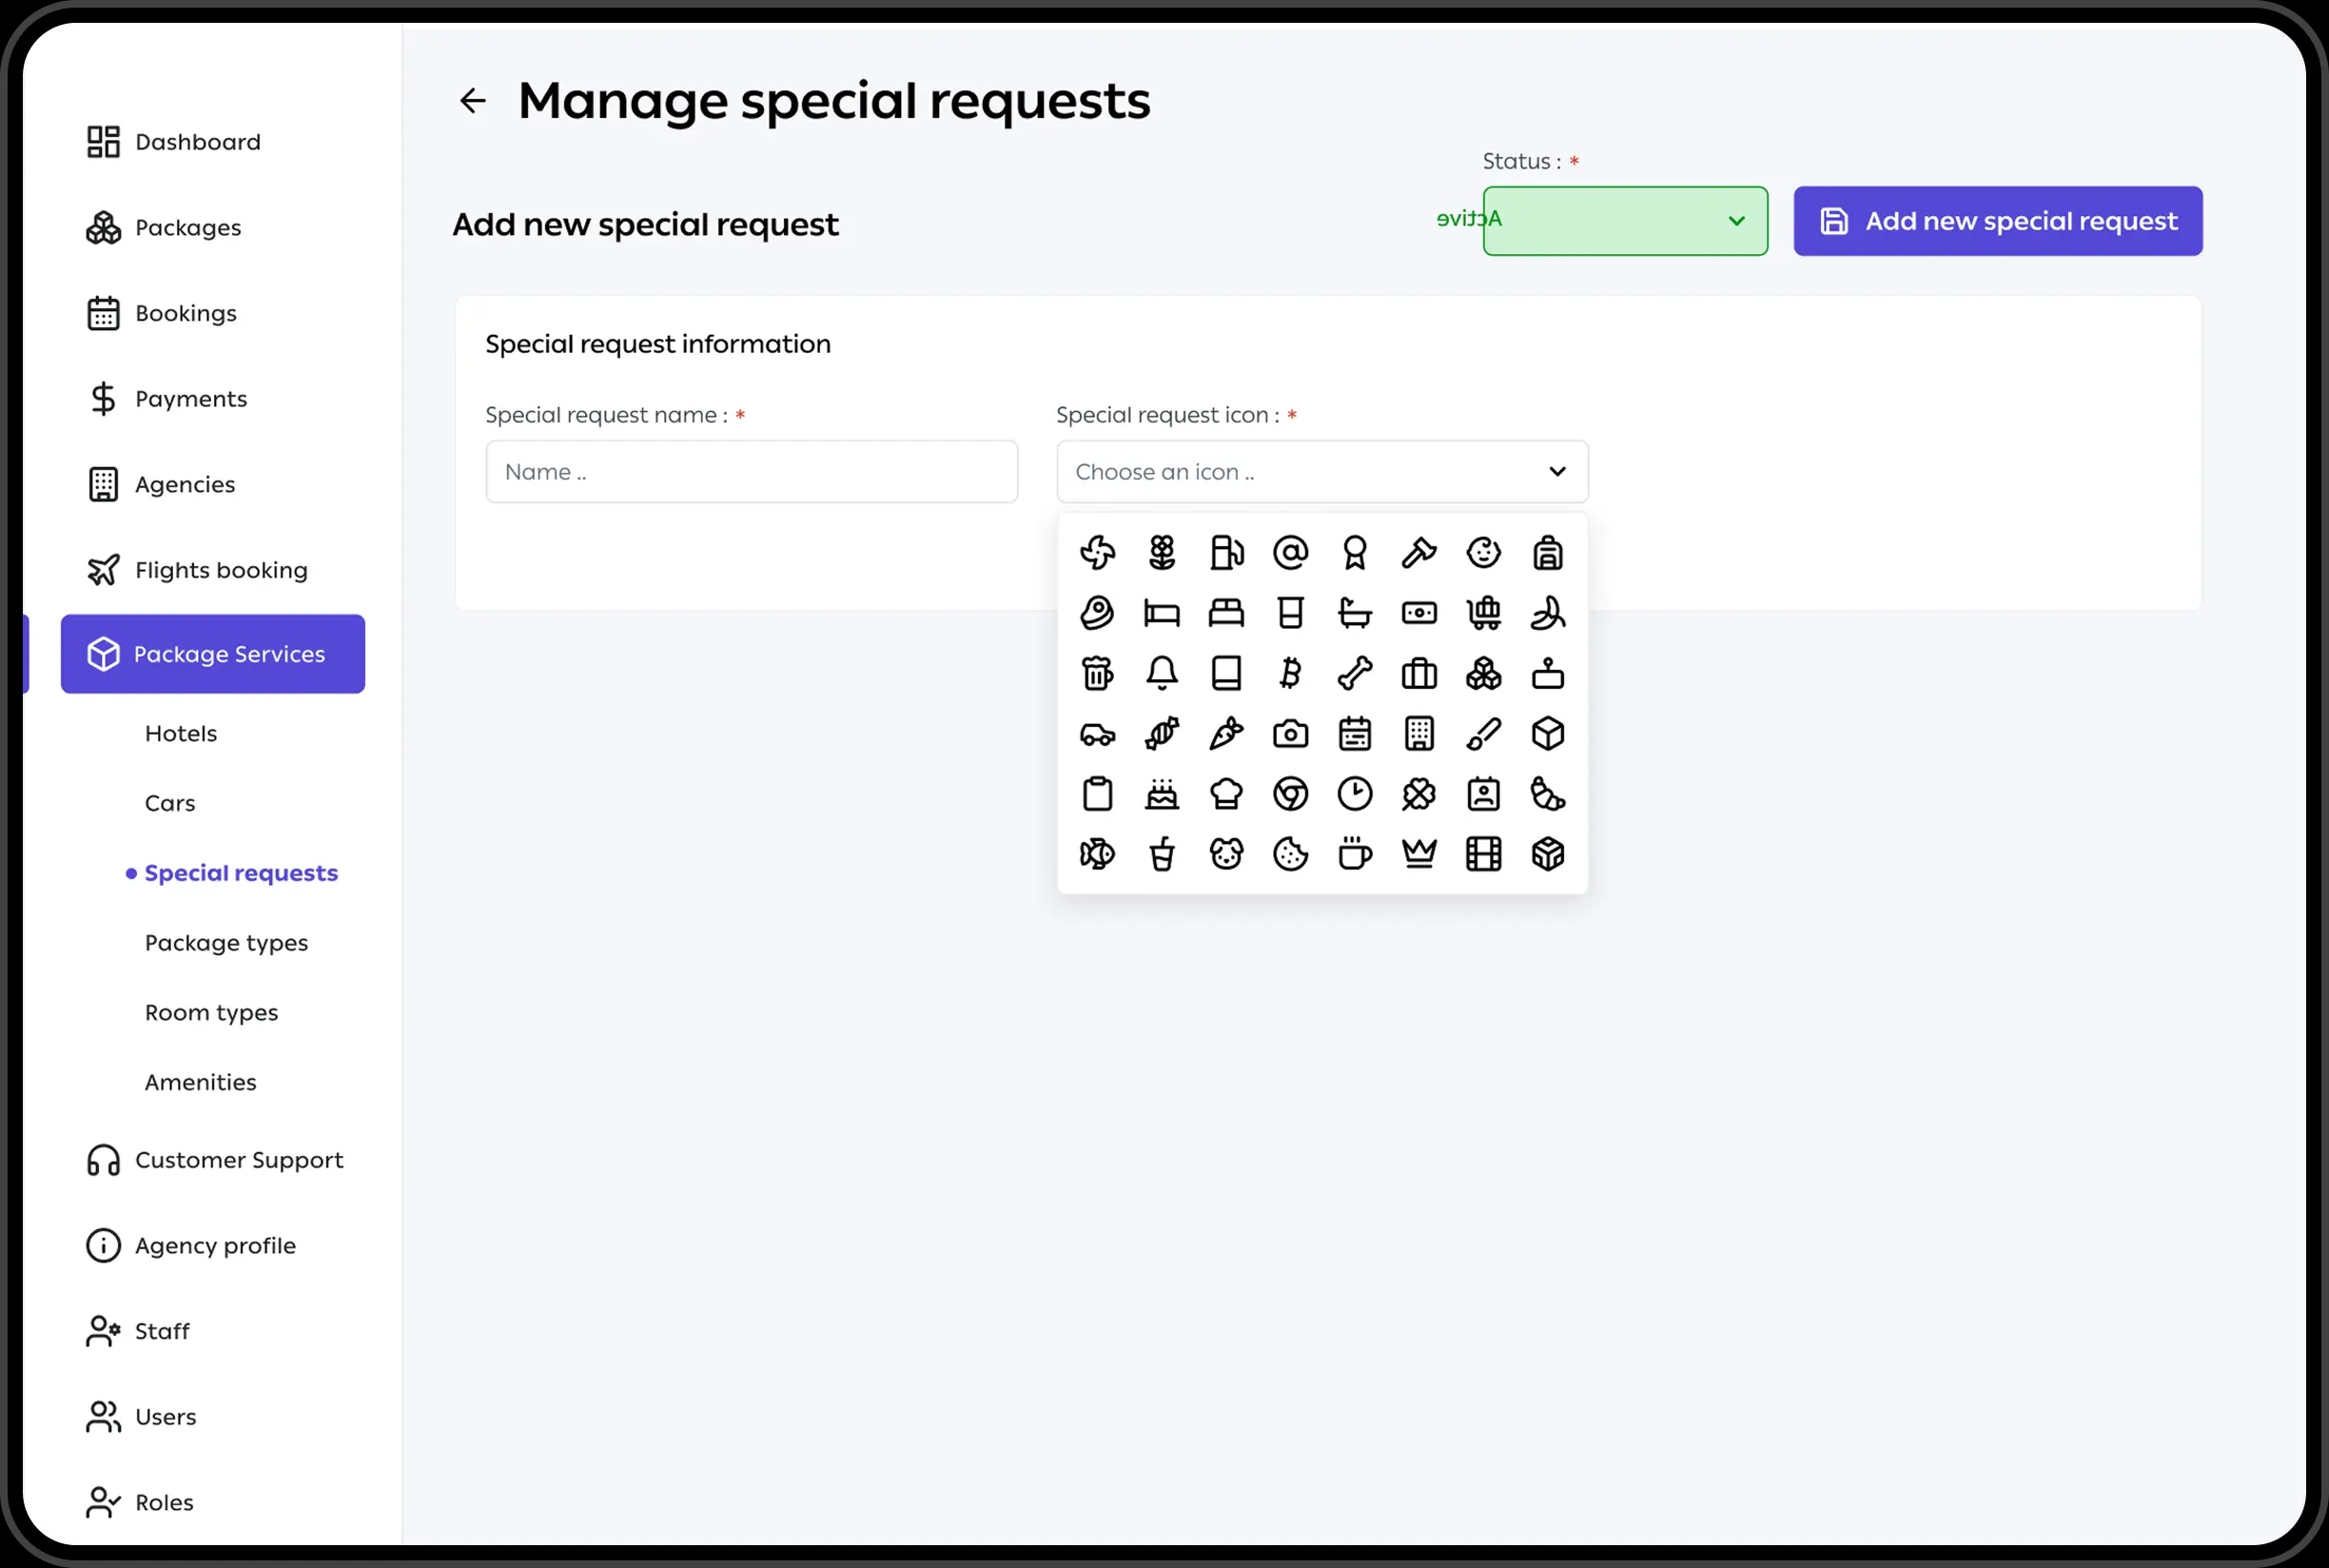Focus the Special request name field
Image resolution: width=2329 pixels, height=1568 pixels.
pos(751,472)
